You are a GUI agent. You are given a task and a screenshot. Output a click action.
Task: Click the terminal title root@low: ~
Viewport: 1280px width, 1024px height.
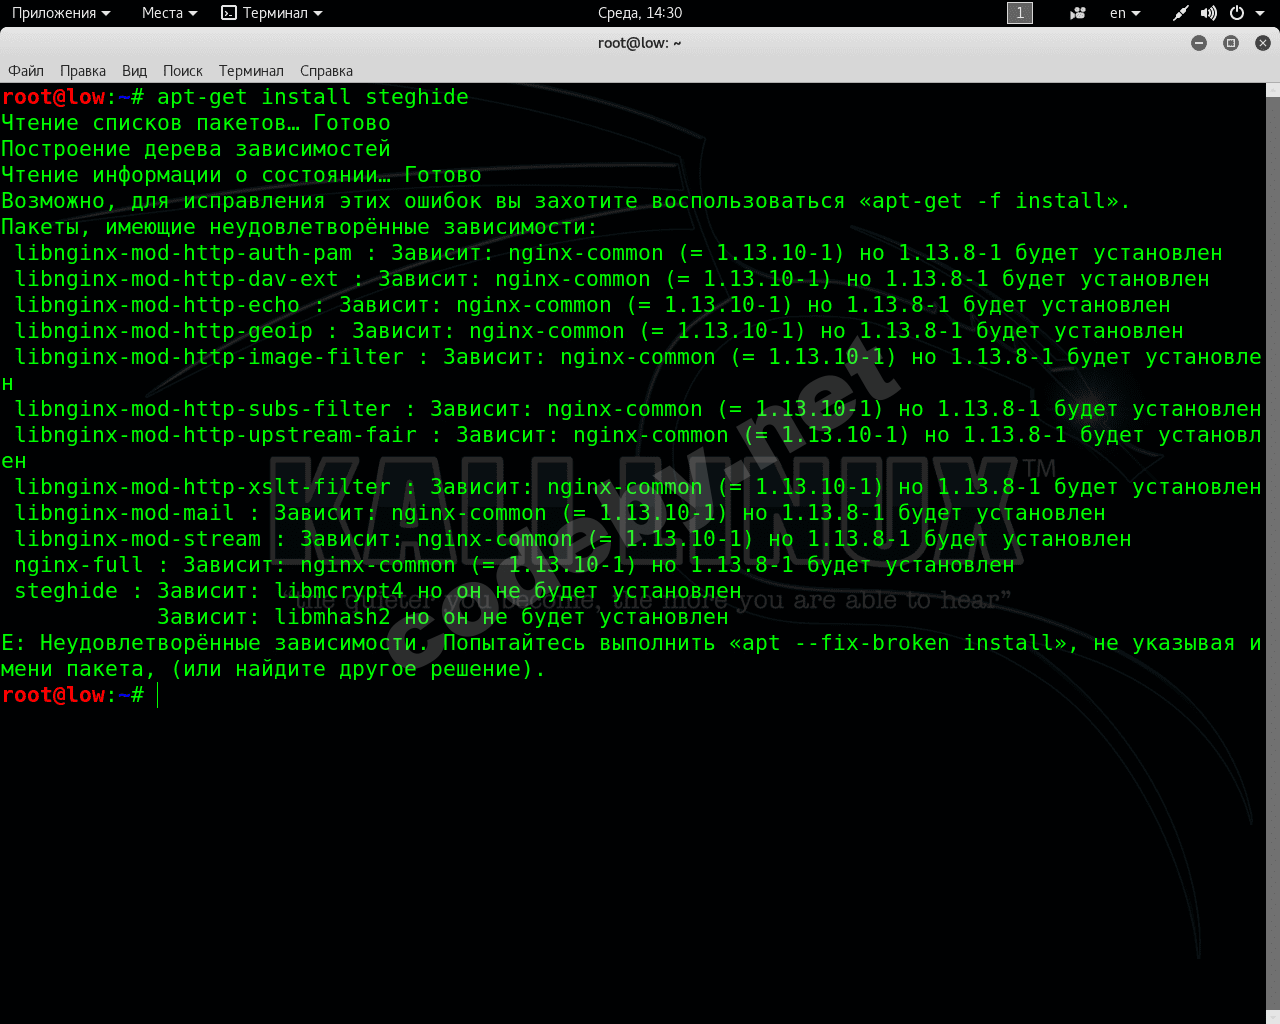coord(640,43)
